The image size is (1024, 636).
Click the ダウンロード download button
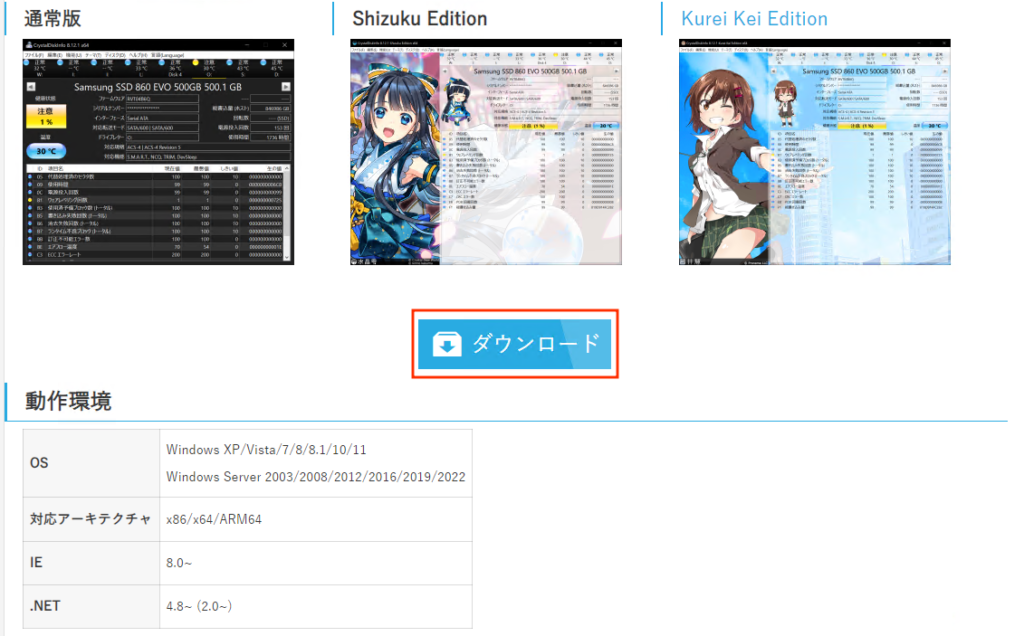pos(515,343)
